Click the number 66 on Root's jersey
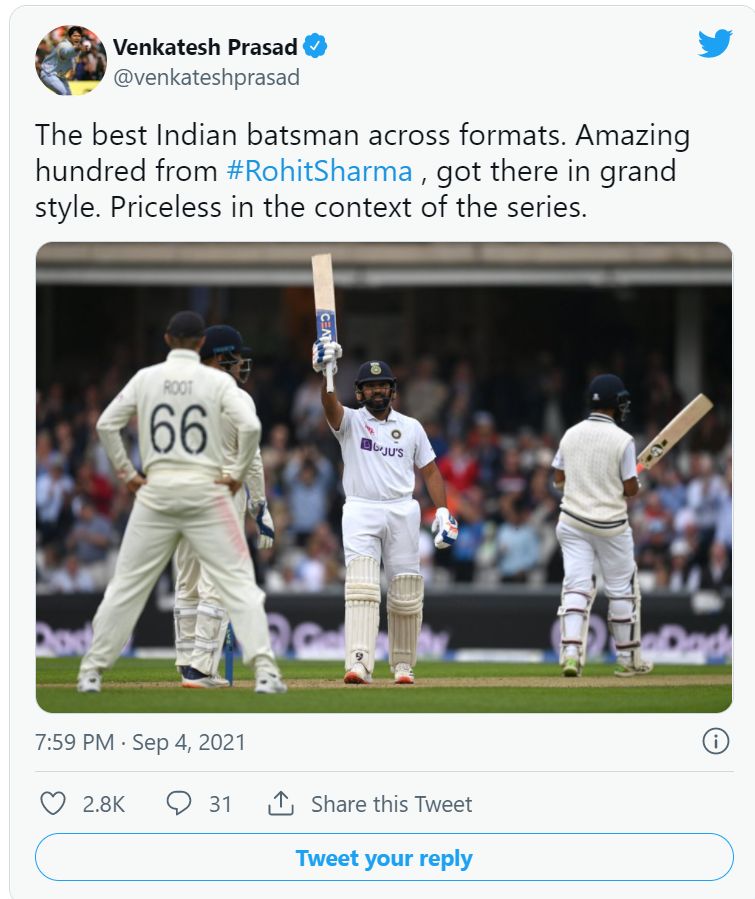Screen dimensions: 755x899 [x=178, y=428]
